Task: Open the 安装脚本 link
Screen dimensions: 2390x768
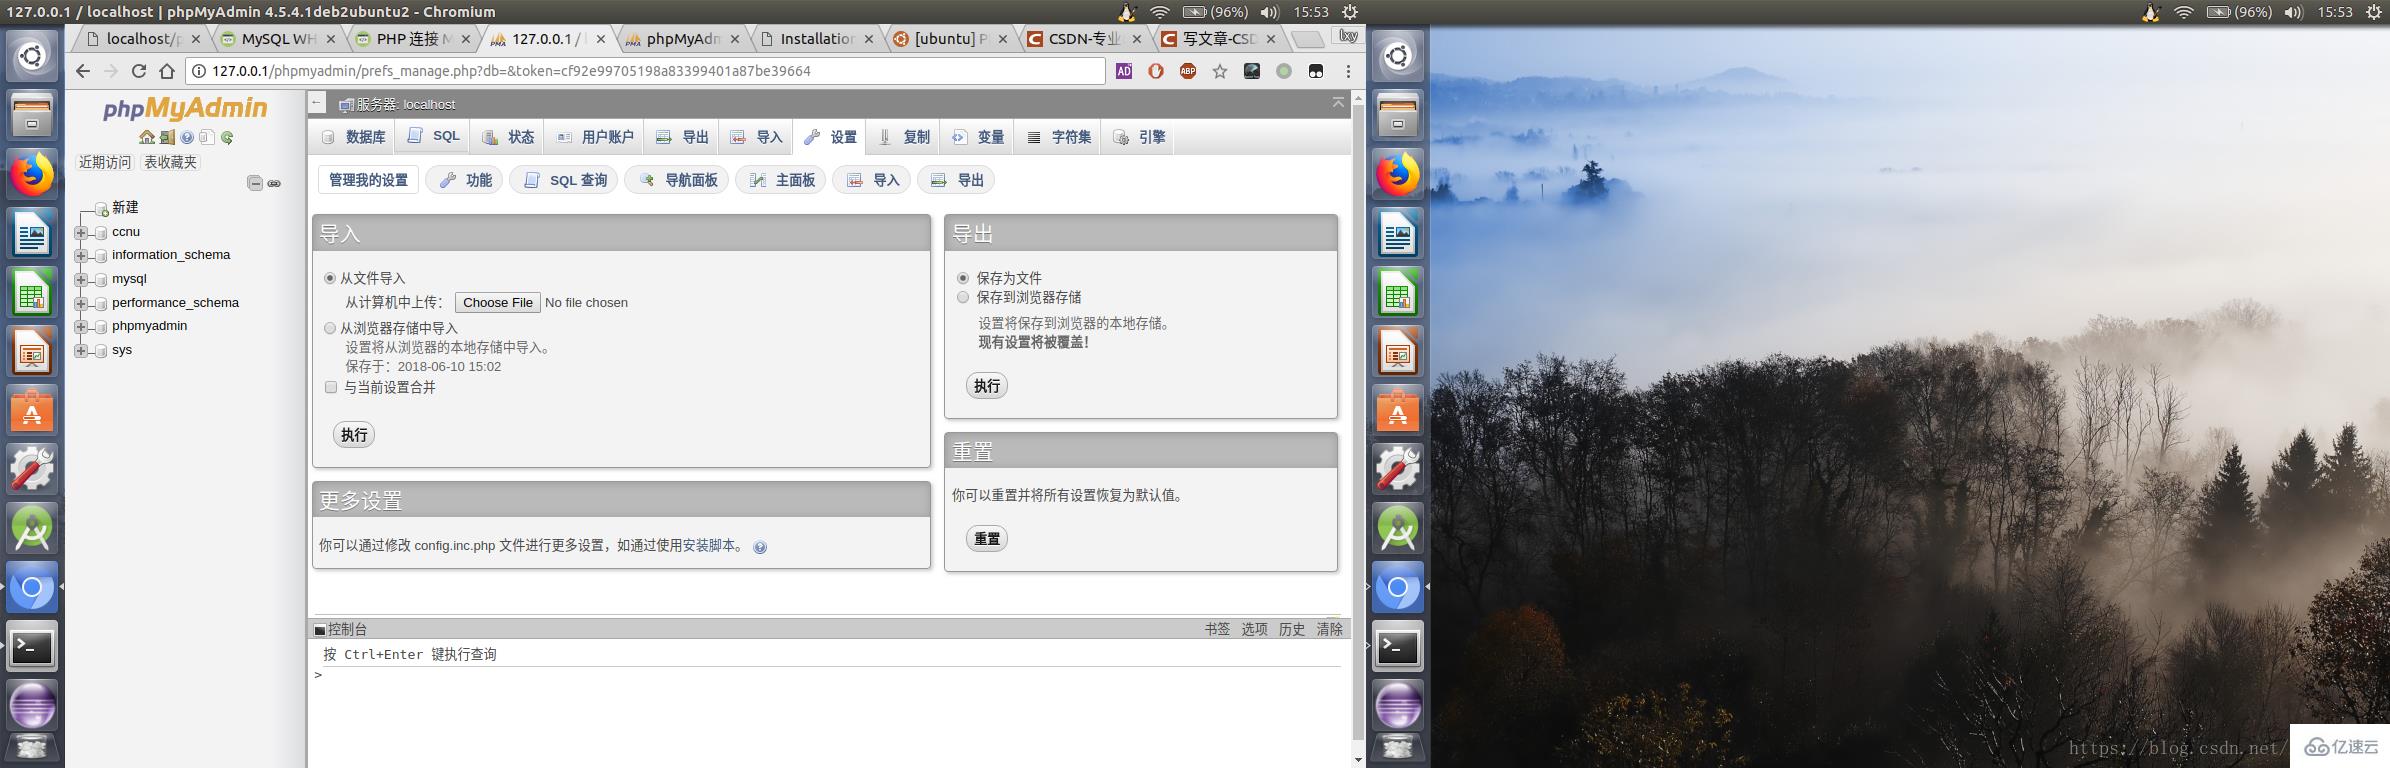Action: pos(709,546)
